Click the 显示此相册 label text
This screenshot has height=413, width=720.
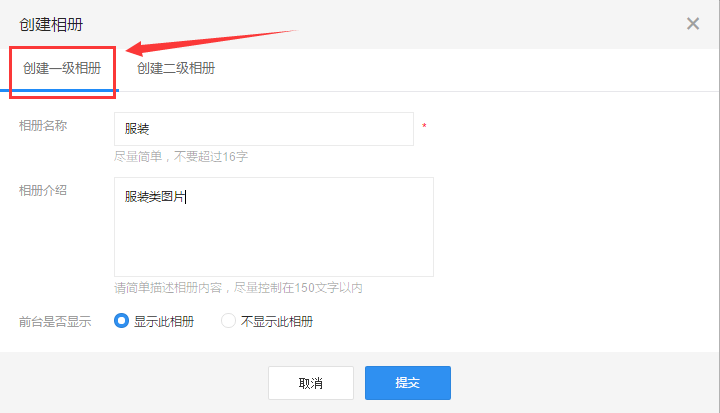(164, 322)
